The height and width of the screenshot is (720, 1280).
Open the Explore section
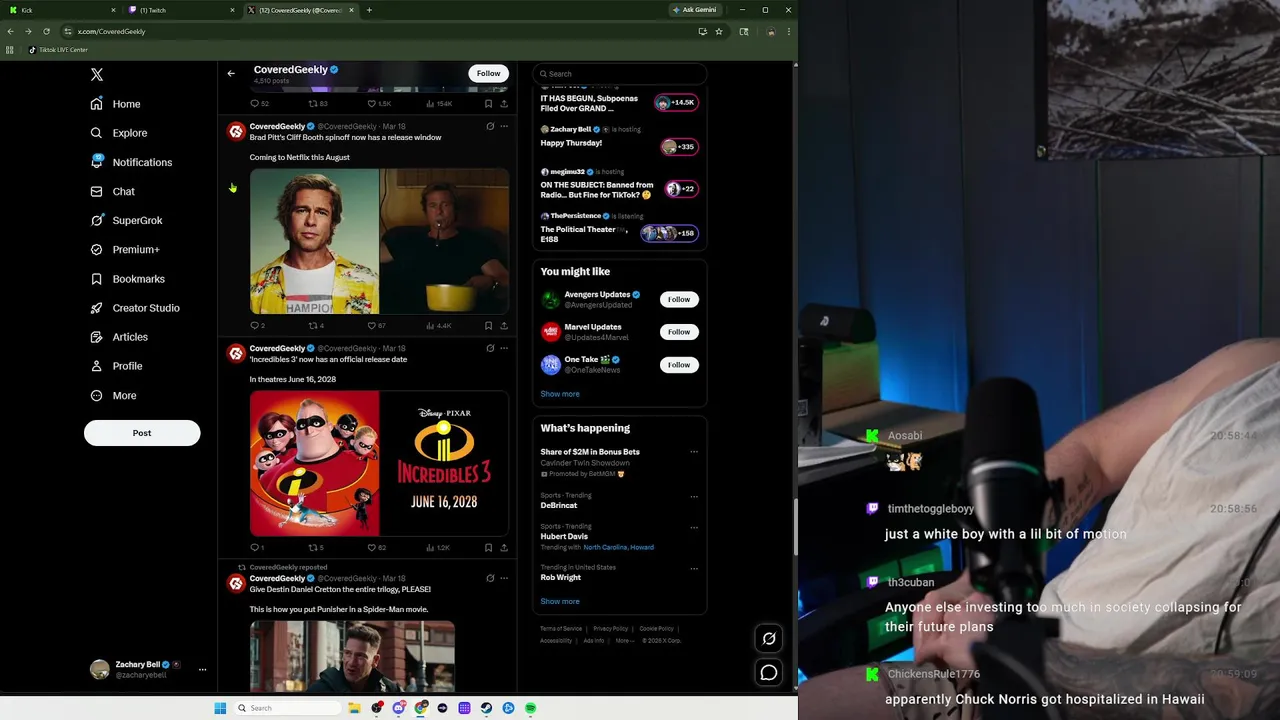click(118, 133)
